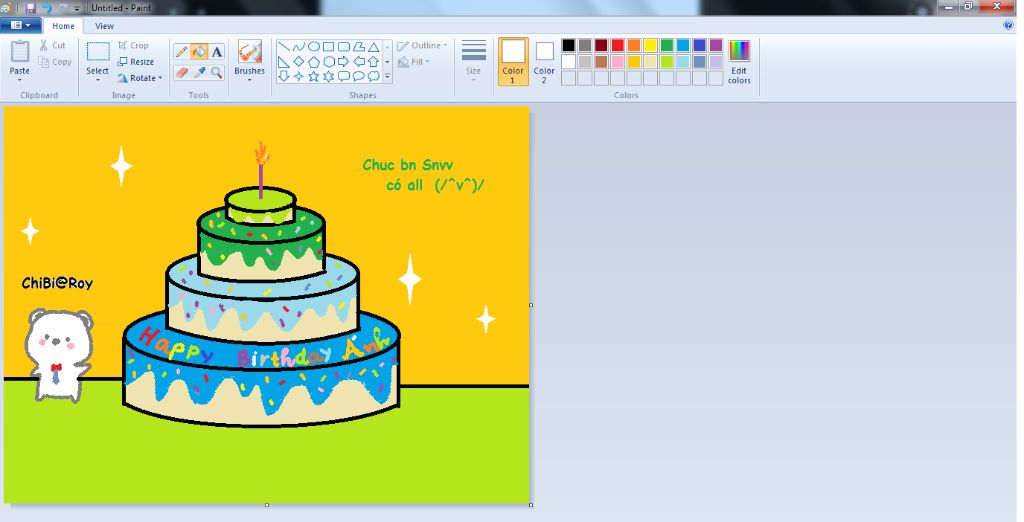Choose the Oval shape
This screenshot has width=1024, height=522.
click(313, 47)
